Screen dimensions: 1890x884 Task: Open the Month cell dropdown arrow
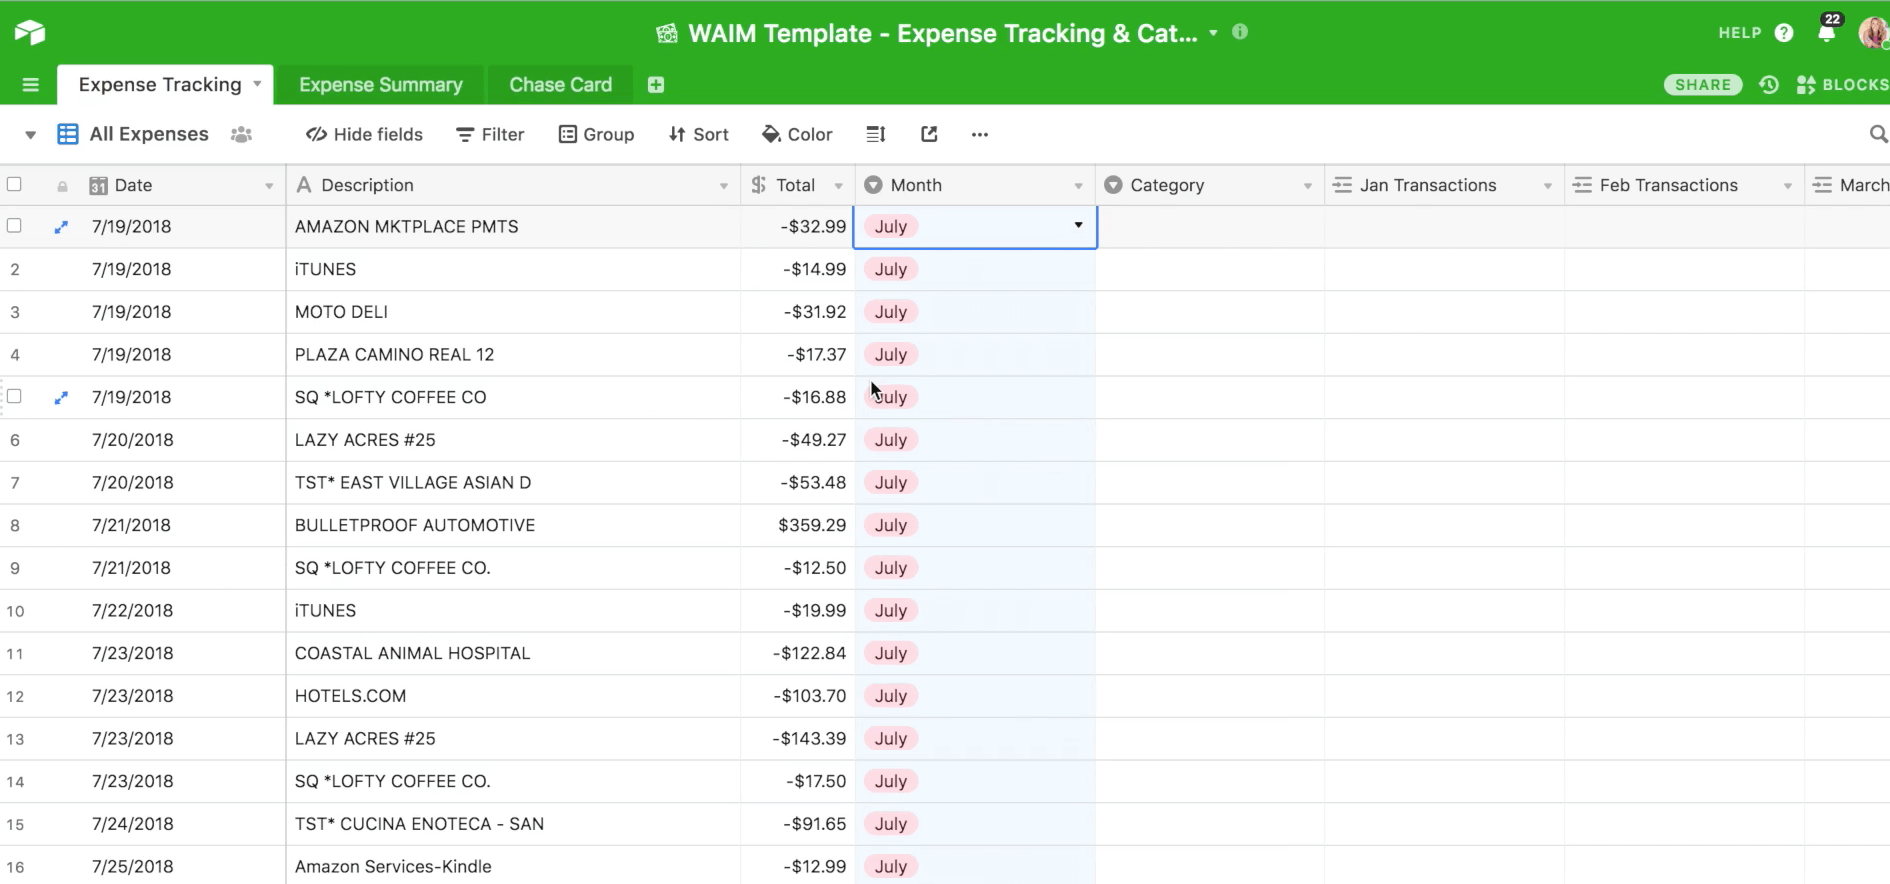tap(1078, 226)
